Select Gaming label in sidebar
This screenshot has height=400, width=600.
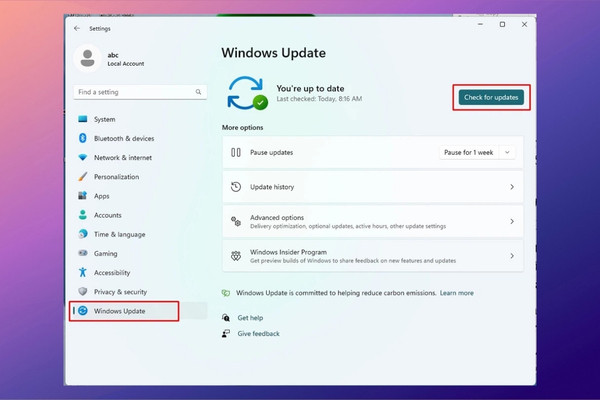(106, 253)
